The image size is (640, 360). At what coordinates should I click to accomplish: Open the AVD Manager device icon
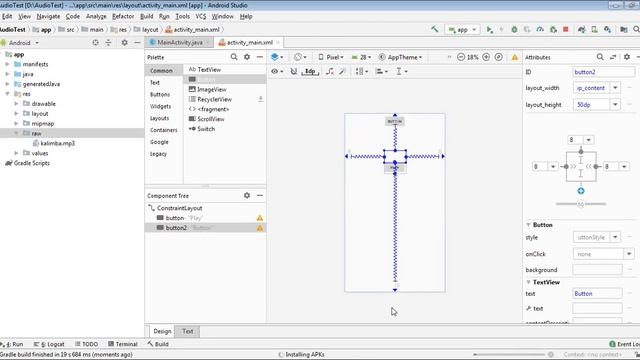coord(594,29)
